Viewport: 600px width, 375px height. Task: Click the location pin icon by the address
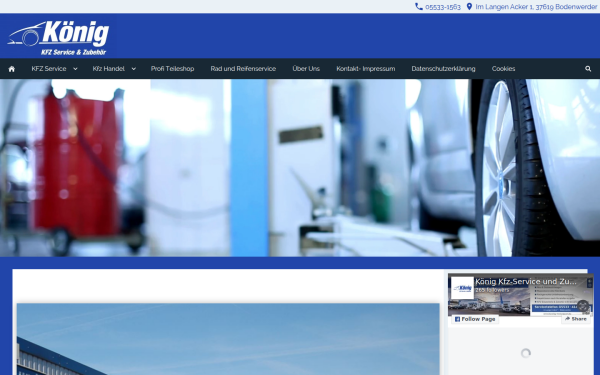[x=469, y=7]
